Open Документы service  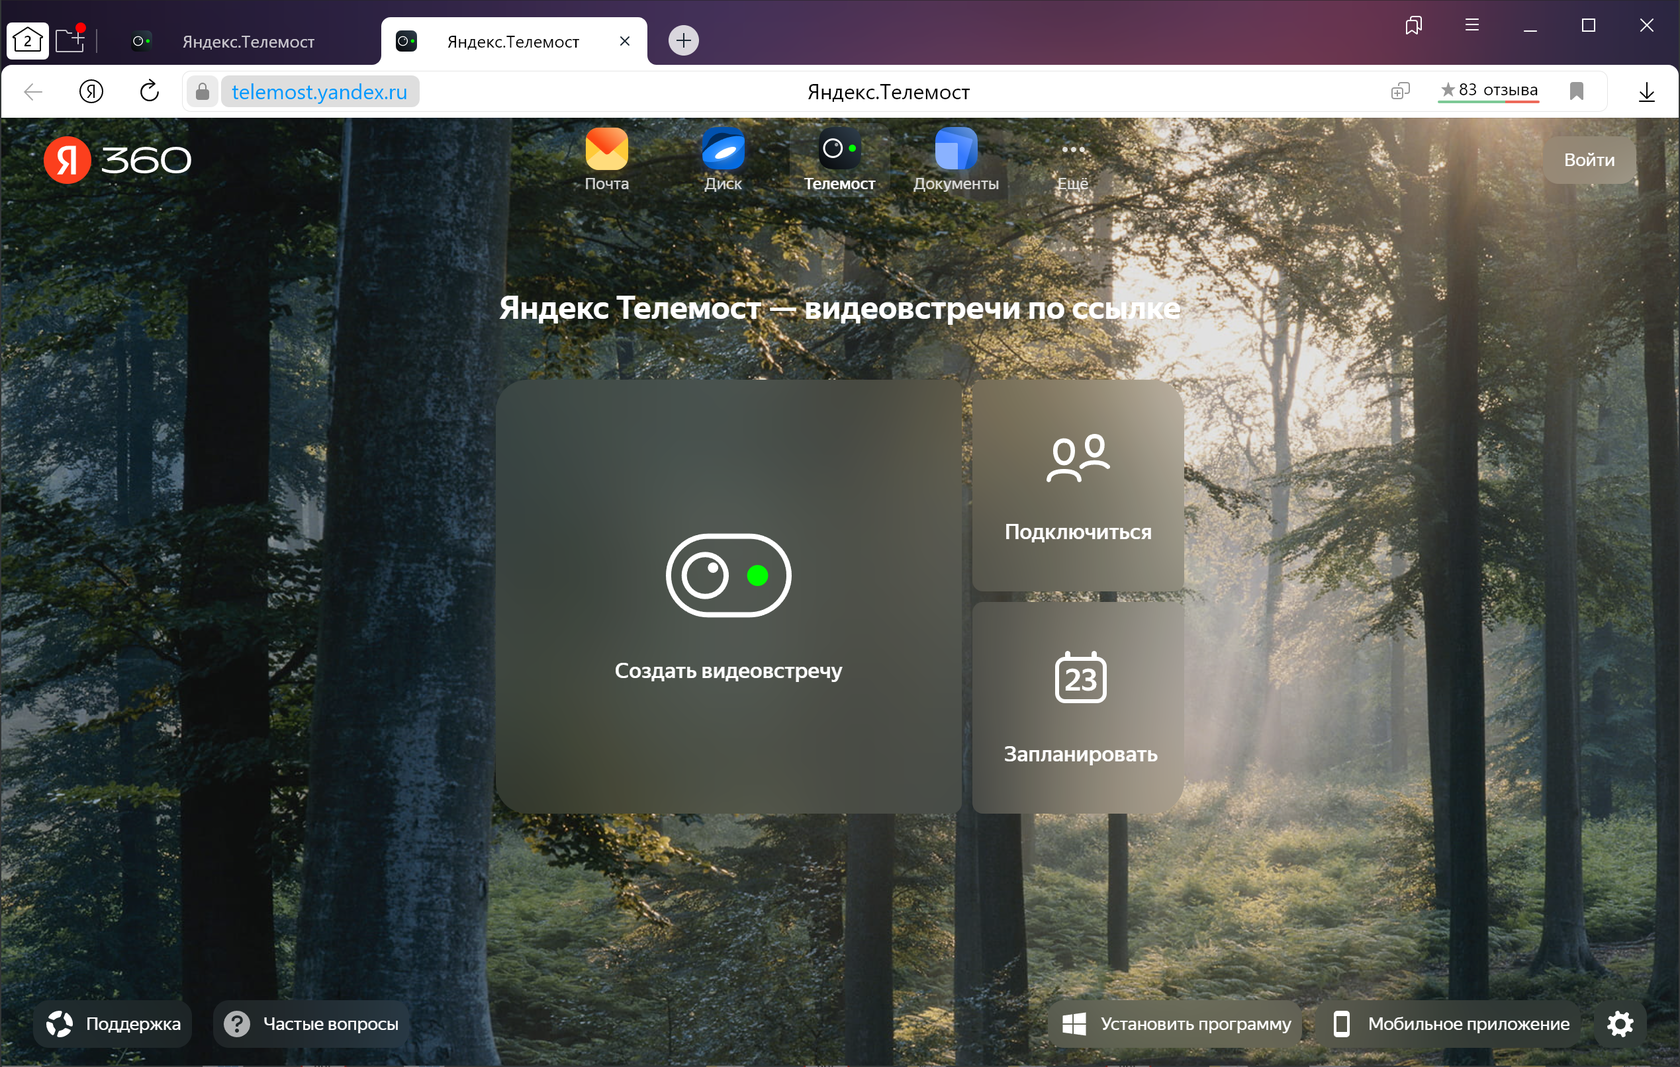click(956, 160)
